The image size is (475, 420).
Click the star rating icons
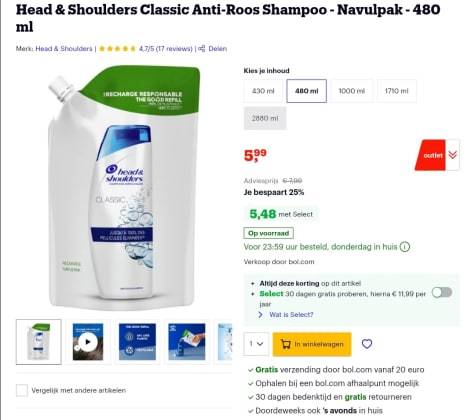[x=117, y=49]
